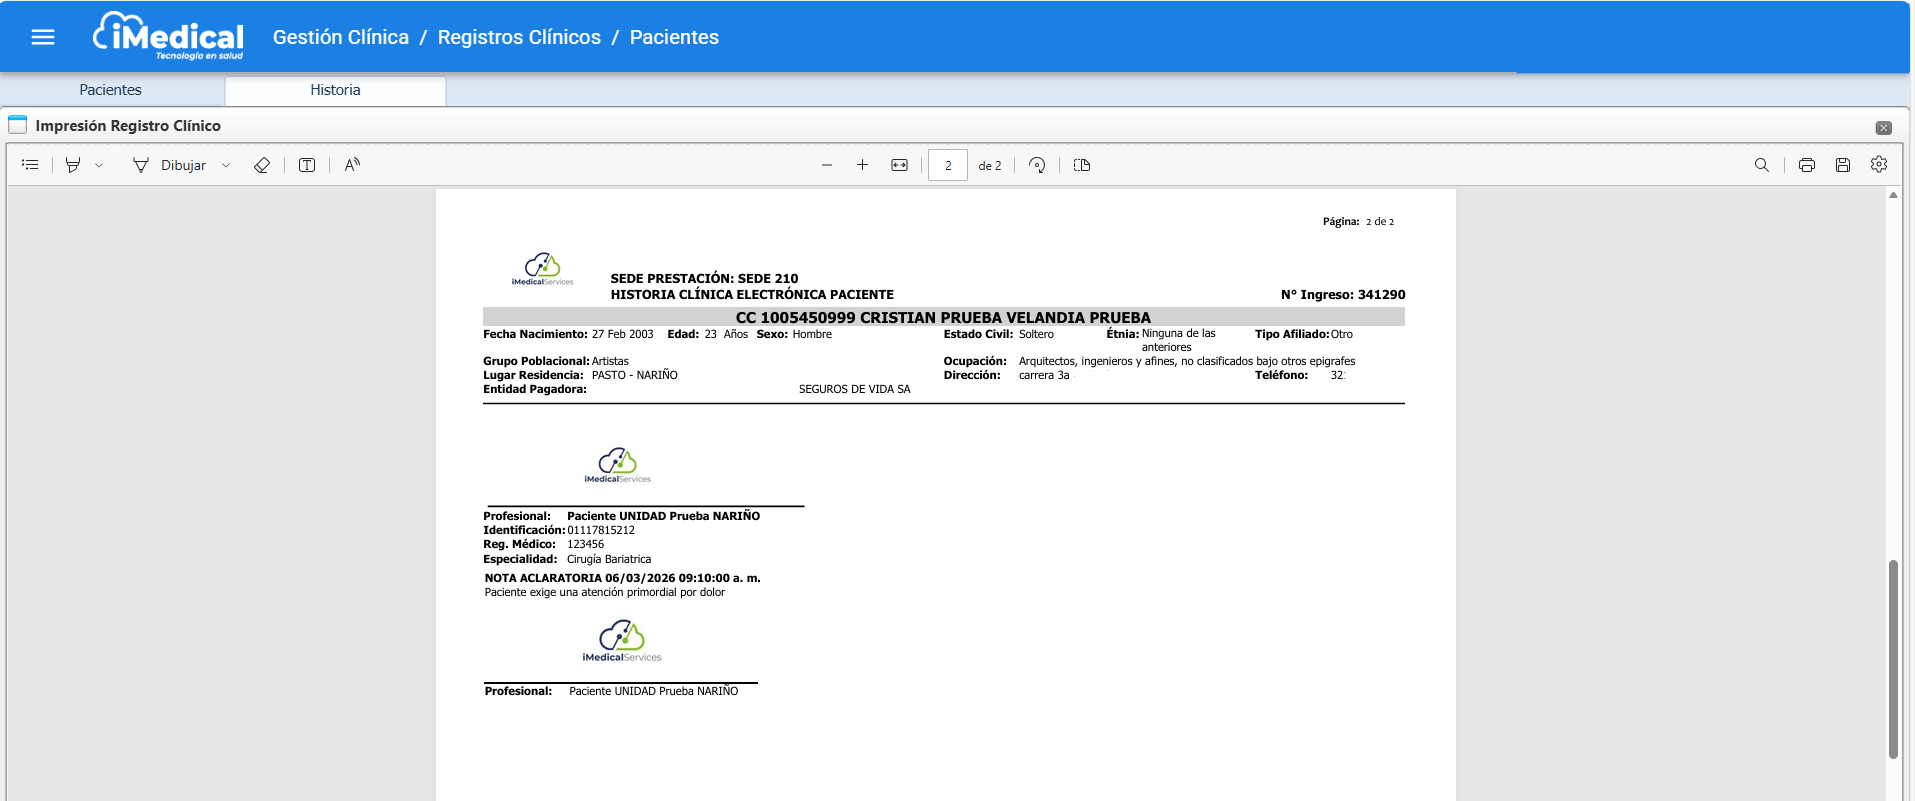Toggle the page view layout button
This screenshot has width=1915, height=801.
point(1082,165)
